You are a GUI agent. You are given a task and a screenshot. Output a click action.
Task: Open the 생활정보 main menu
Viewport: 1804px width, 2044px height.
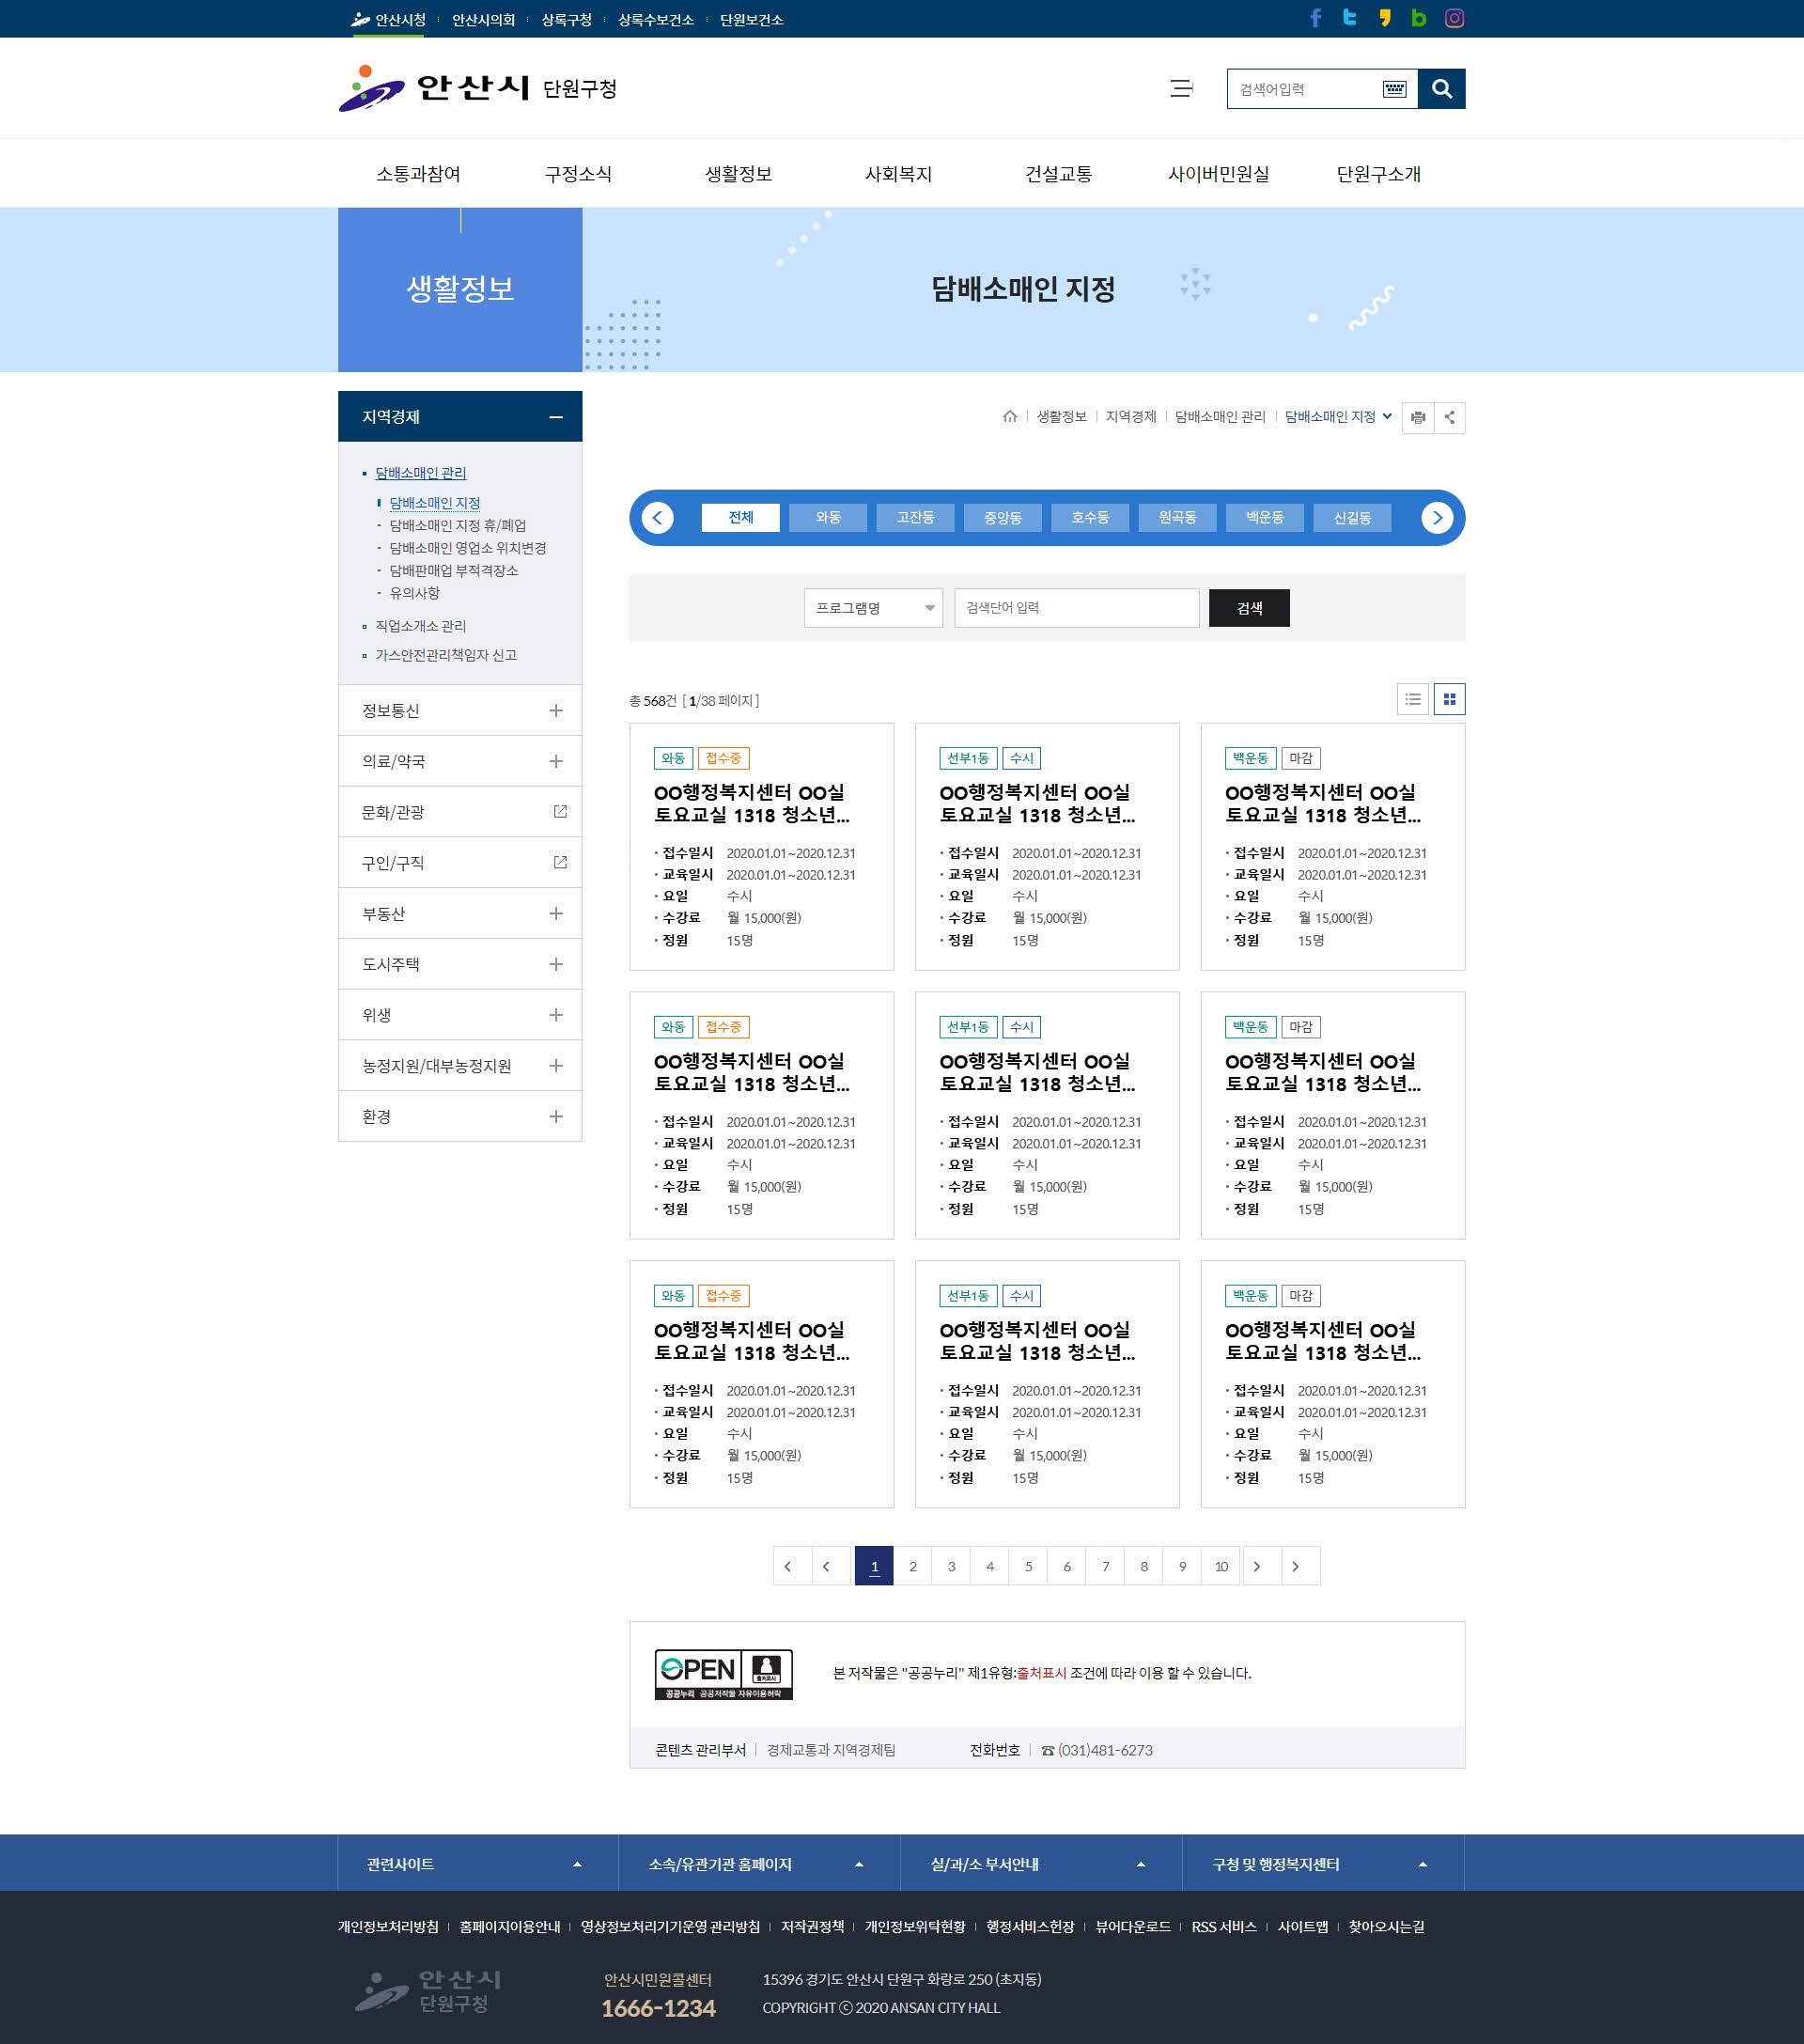[x=738, y=174]
